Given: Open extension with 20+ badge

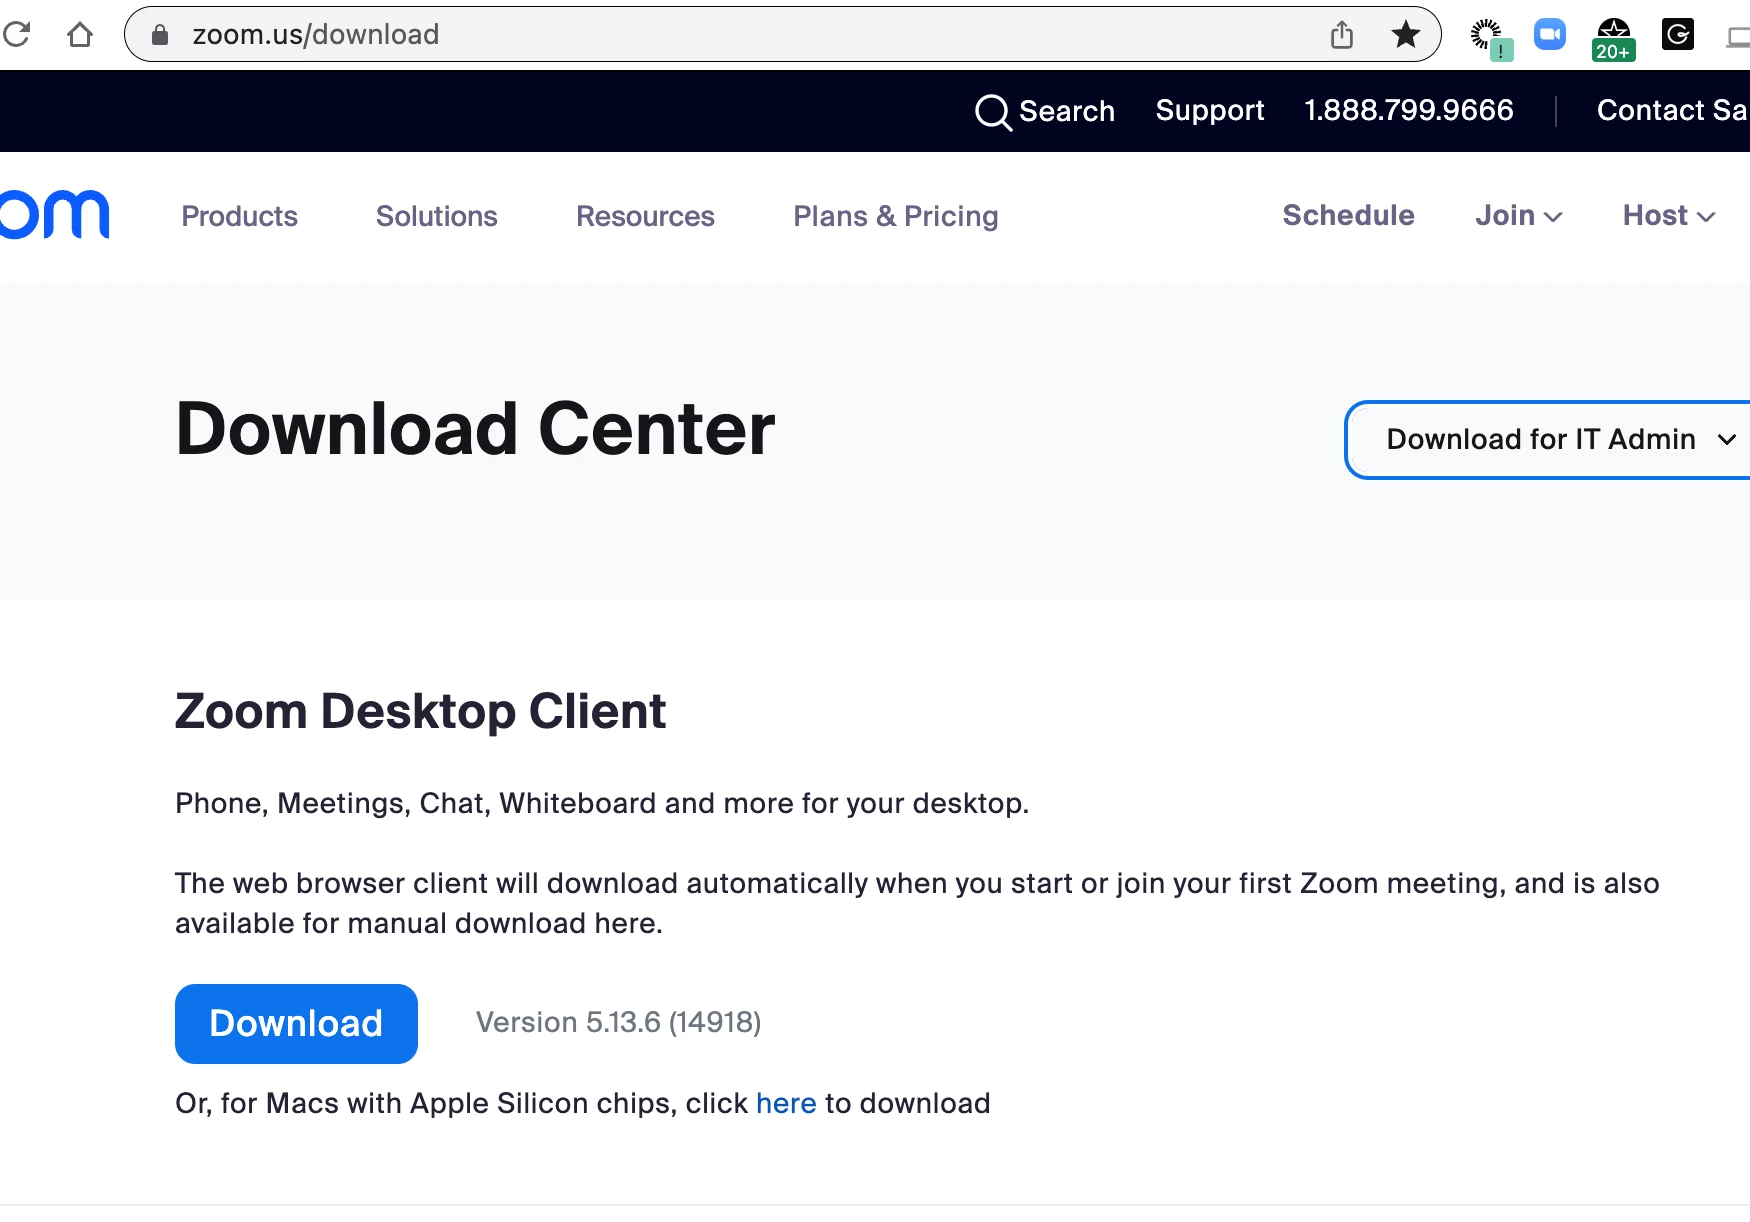Looking at the screenshot, I should [1614, 39].
